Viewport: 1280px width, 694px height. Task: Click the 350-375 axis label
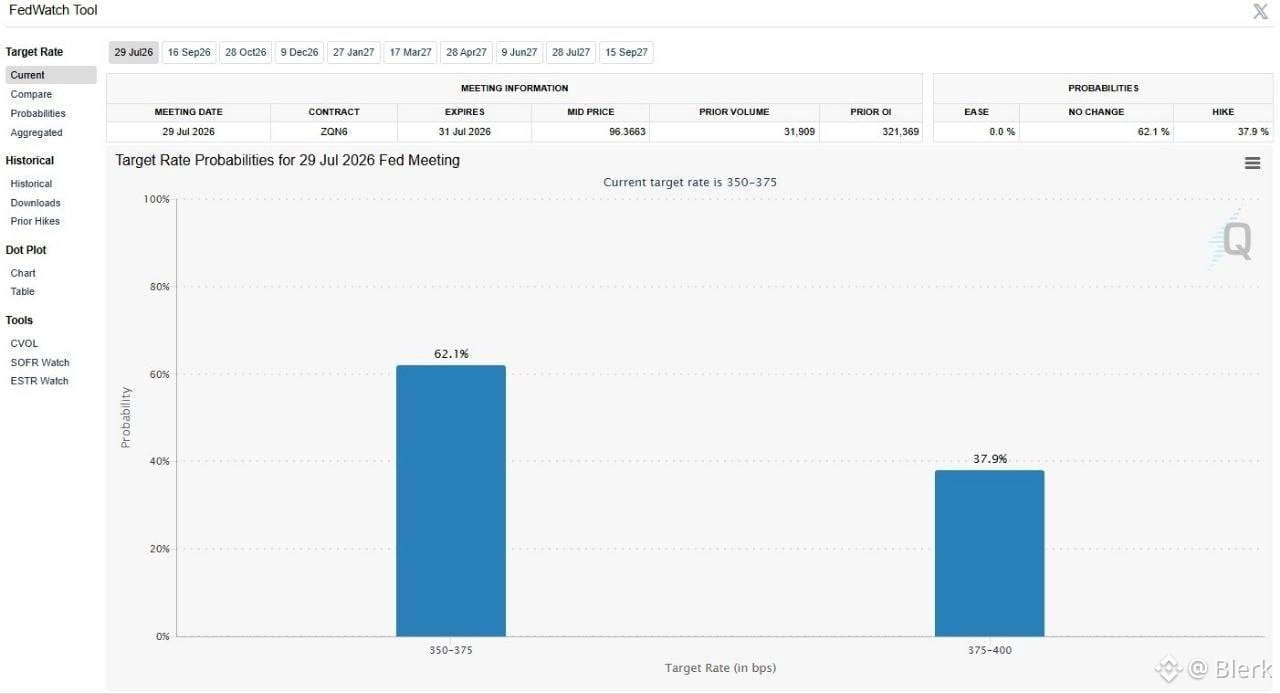click(451, 650)
